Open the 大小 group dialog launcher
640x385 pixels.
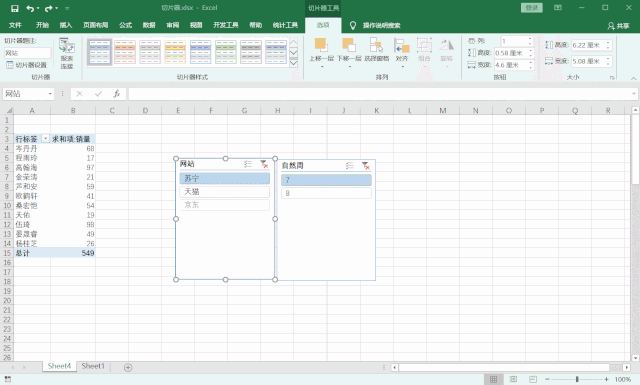click(612, 77)
